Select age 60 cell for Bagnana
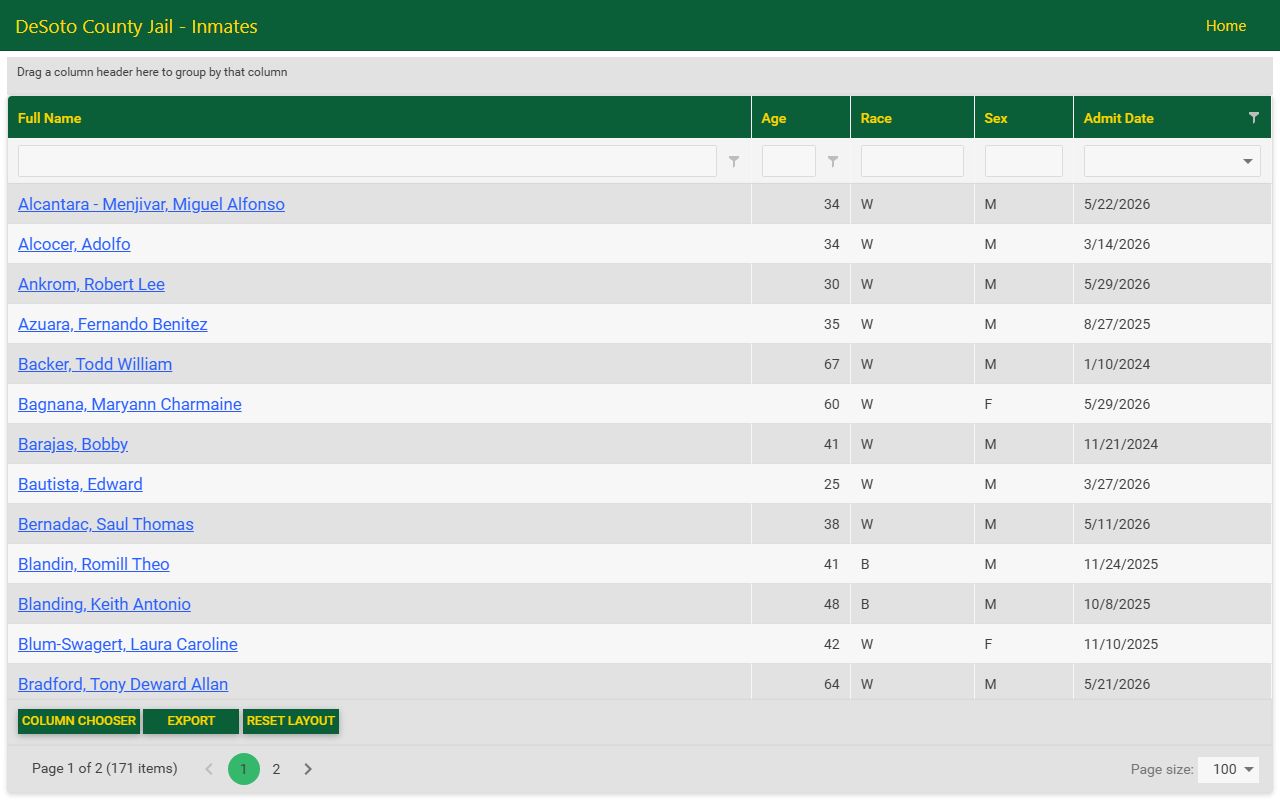 coord(801,404)
